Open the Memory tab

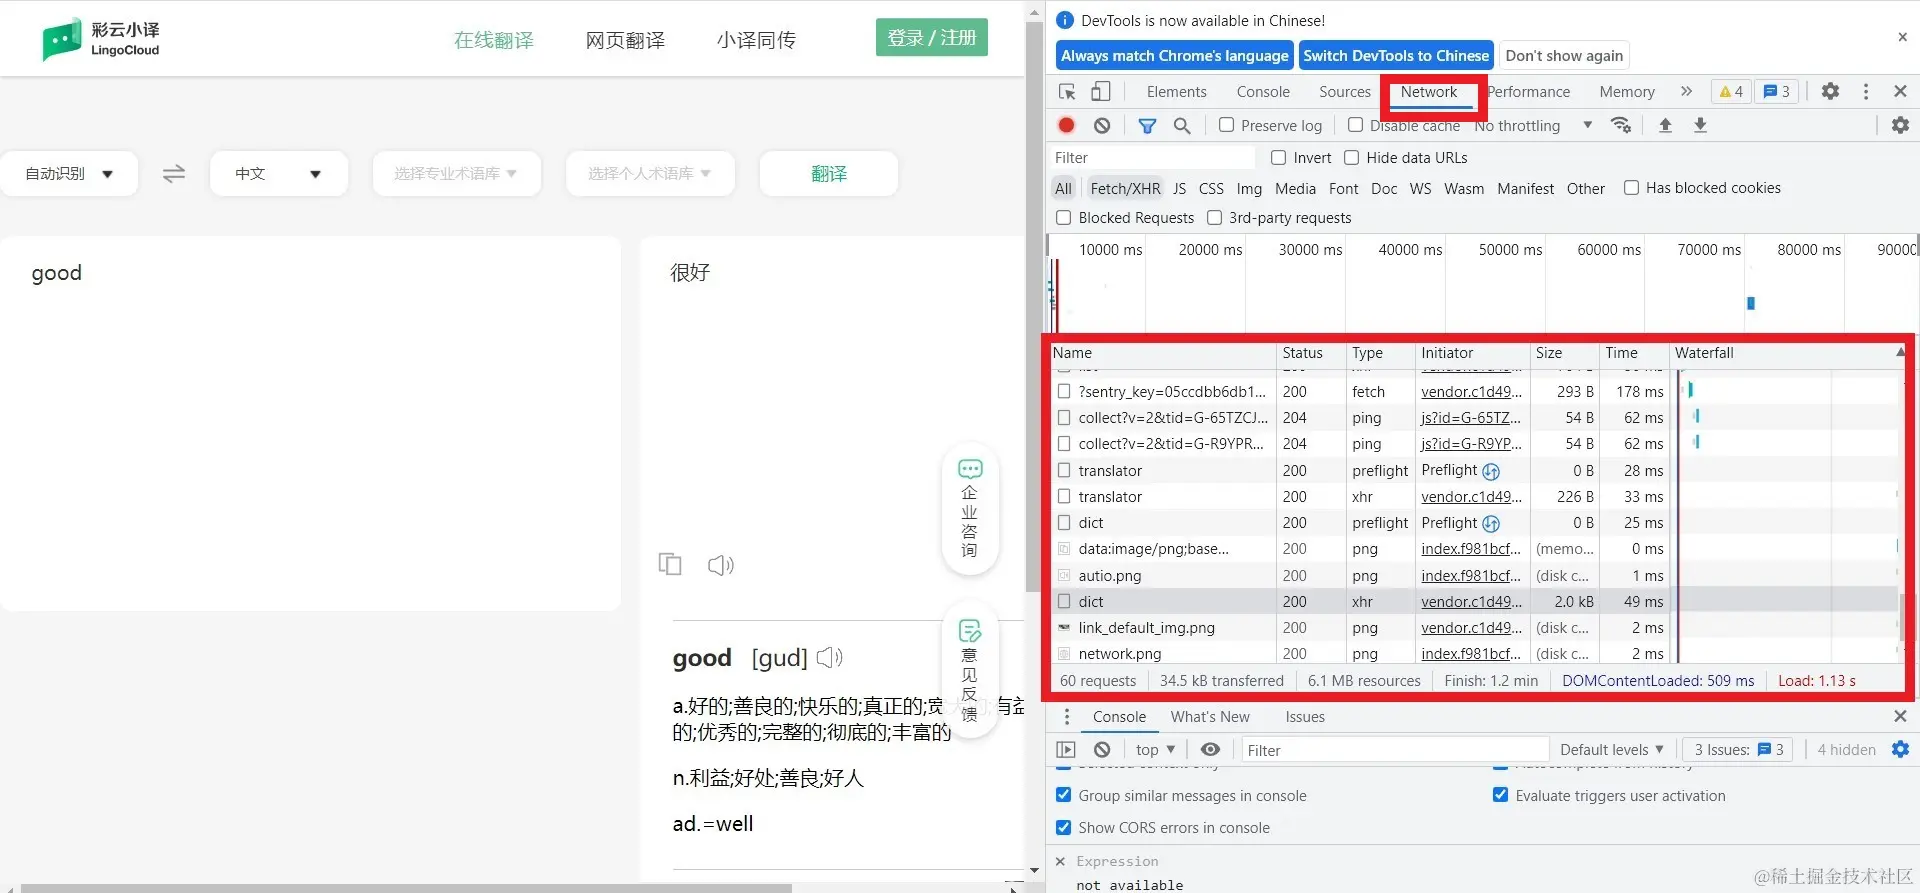[1626, 91]
